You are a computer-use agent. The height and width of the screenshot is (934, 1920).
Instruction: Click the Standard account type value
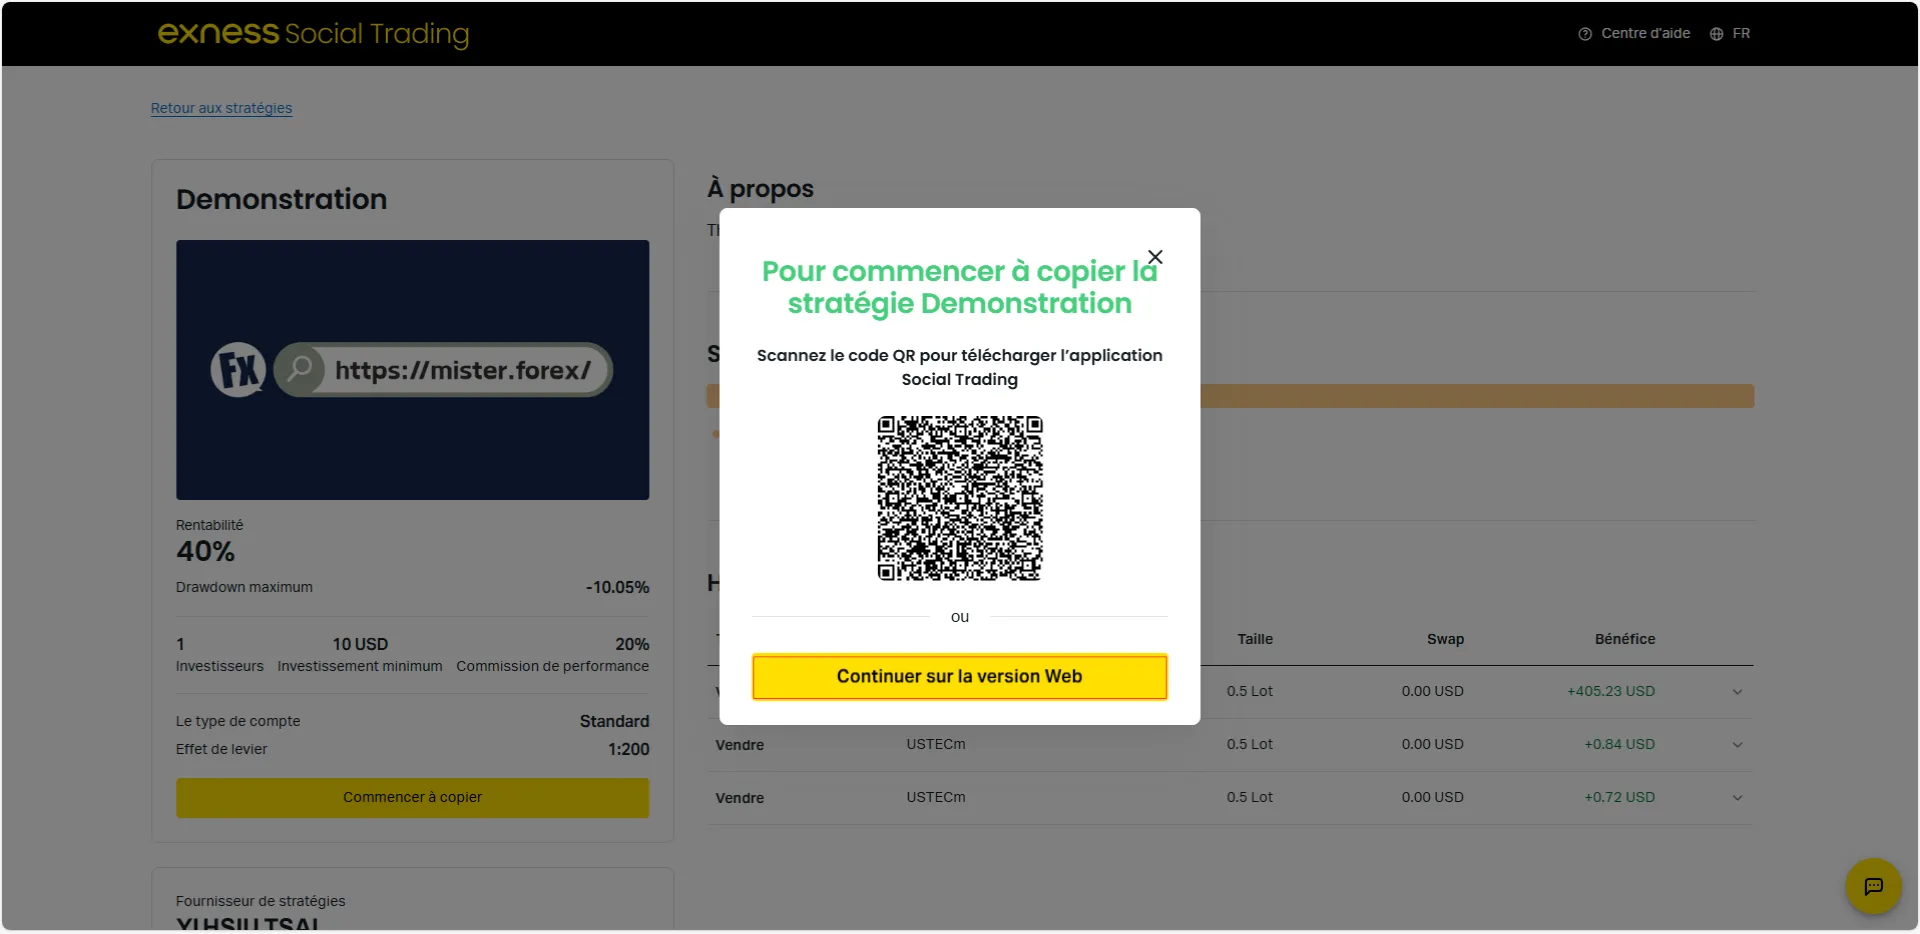[x=614, y=721]
